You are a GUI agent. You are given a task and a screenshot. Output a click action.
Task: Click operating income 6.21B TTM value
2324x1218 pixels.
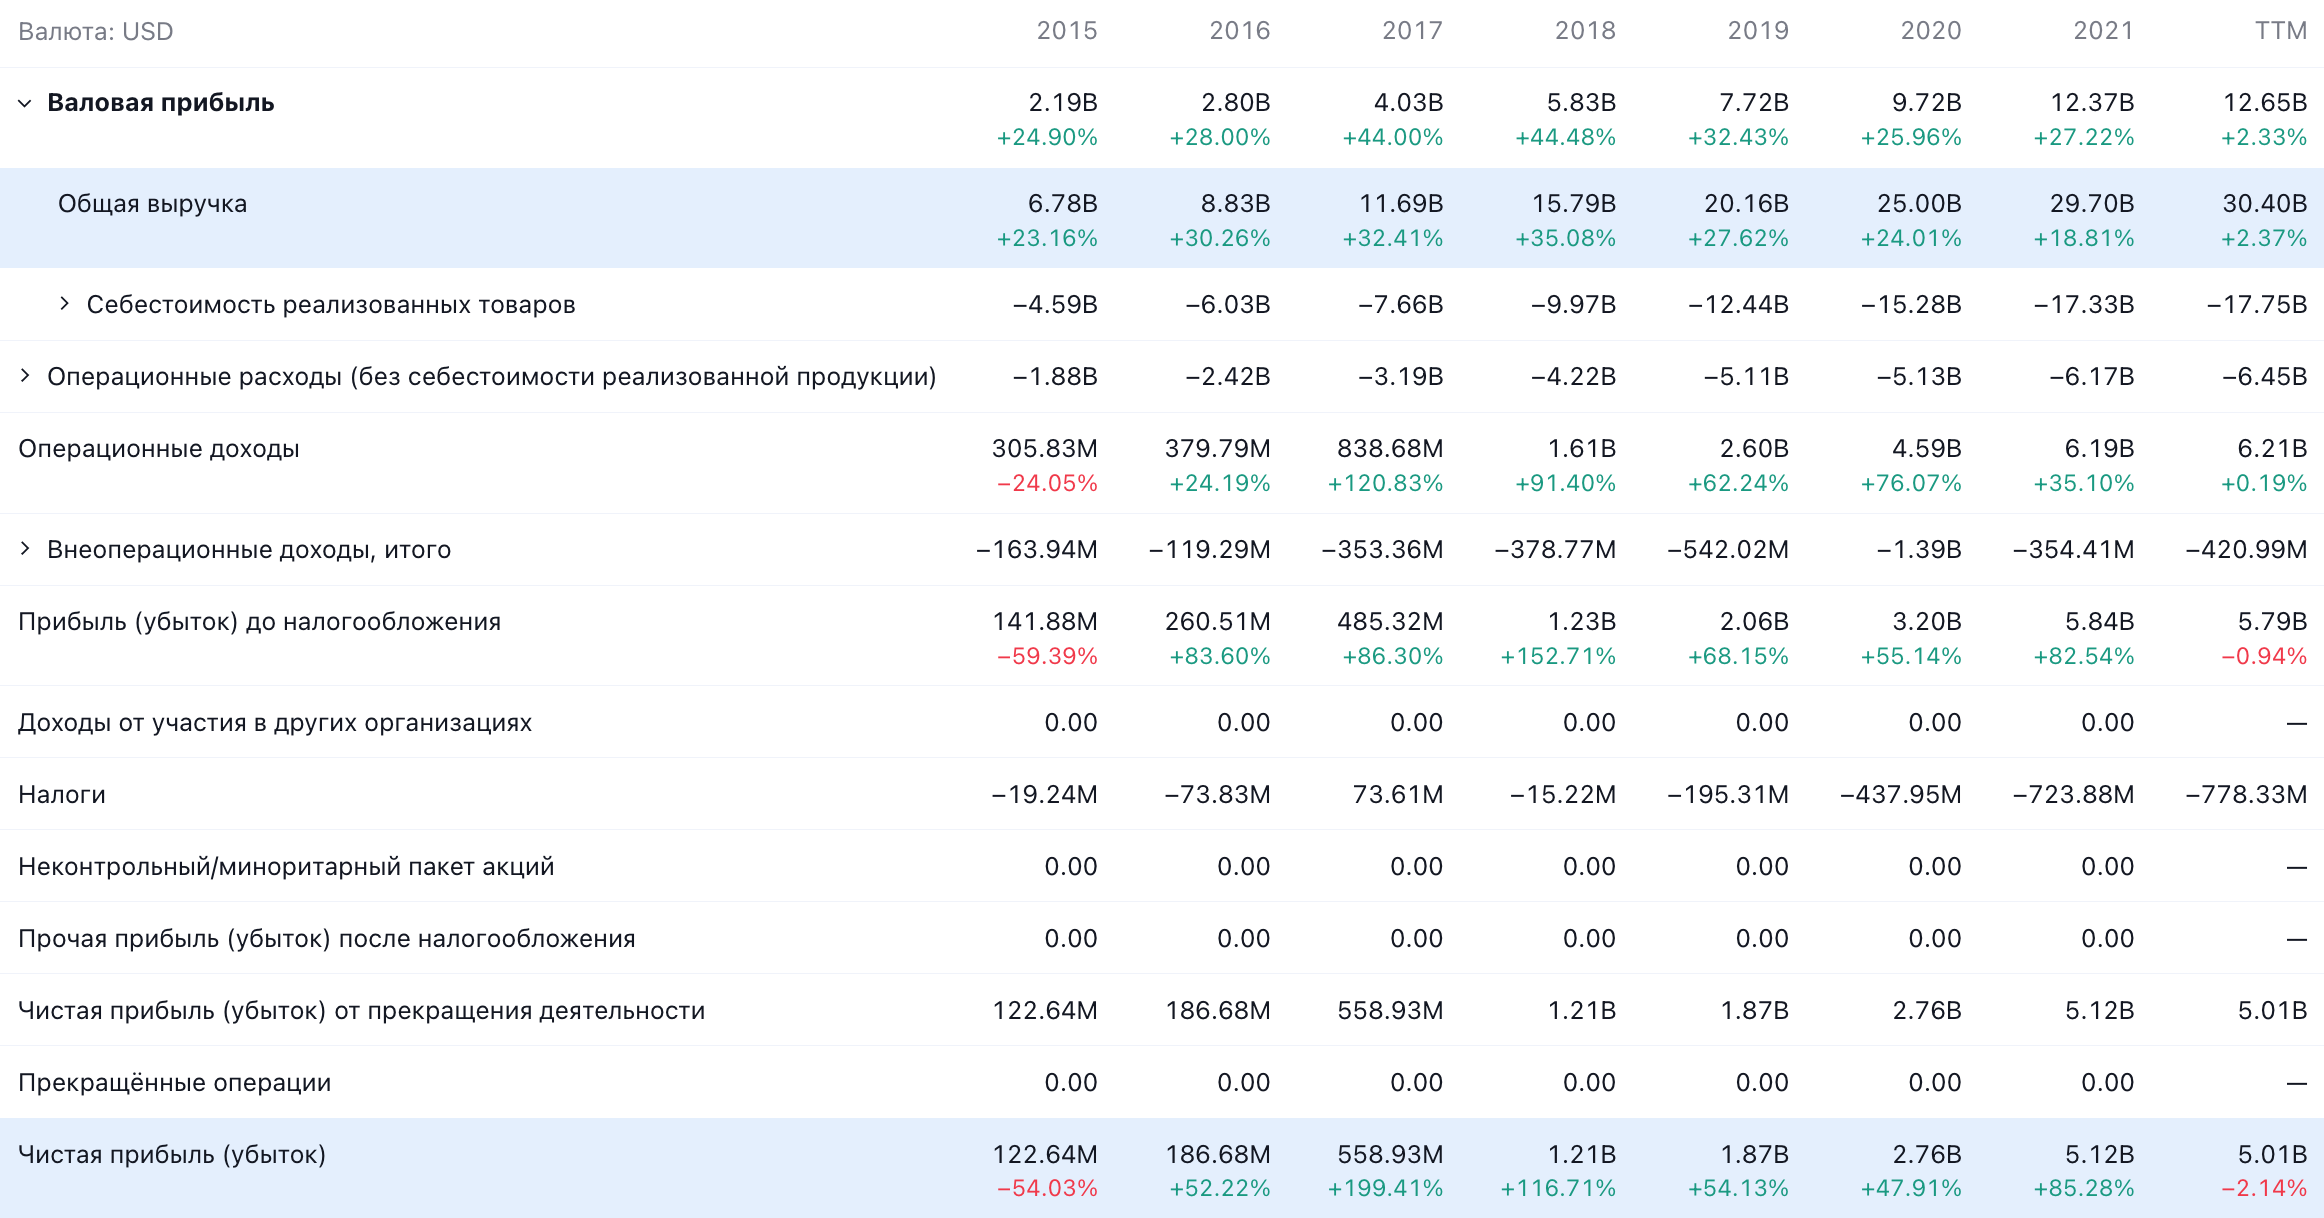pyautogui.click(x=2273, y=449)
